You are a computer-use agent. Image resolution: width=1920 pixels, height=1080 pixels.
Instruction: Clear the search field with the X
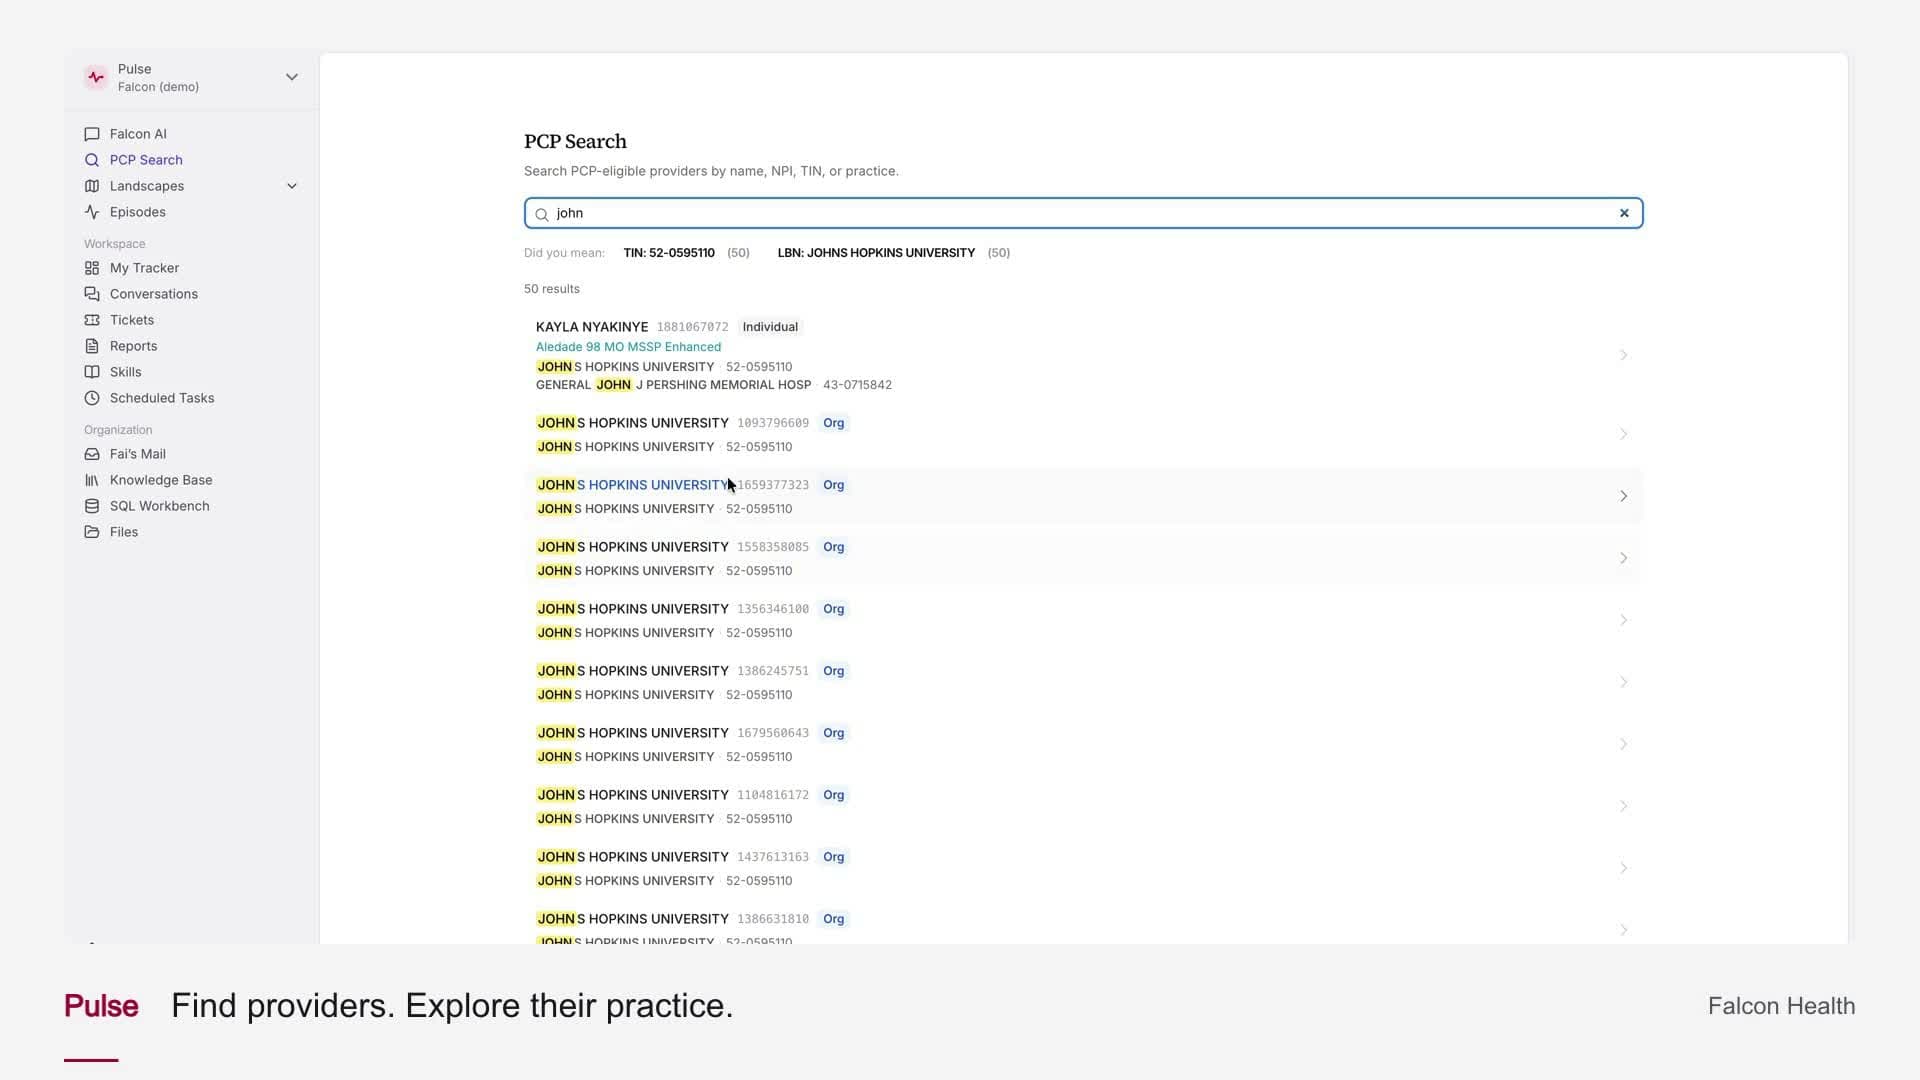1624,213
